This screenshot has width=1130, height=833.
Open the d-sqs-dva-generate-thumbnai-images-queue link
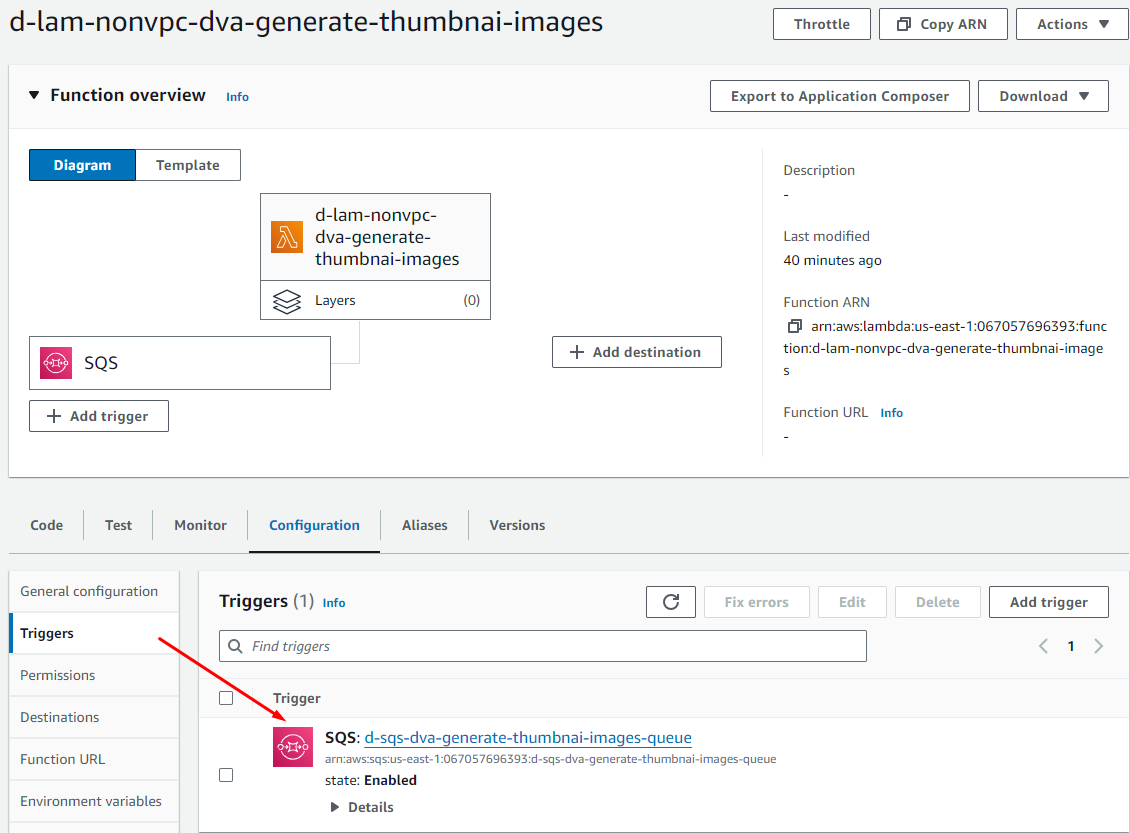[528, 738]
